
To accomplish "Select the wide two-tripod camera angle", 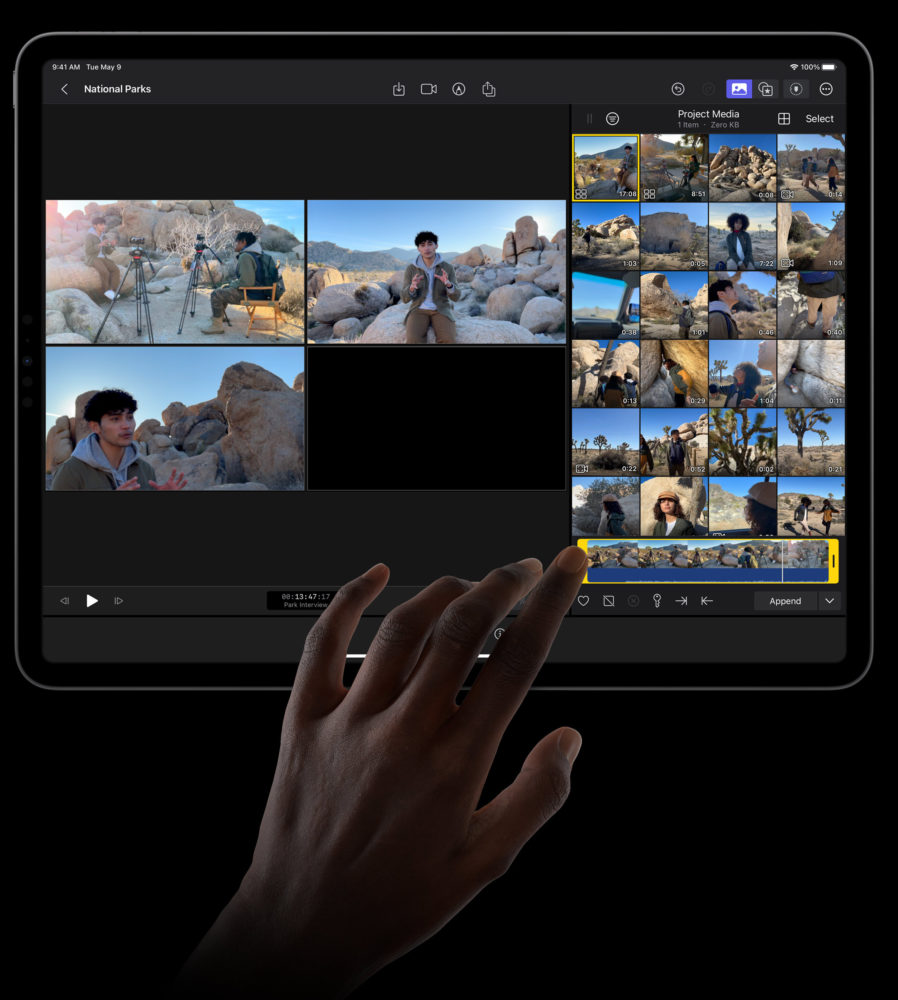I will [175, 272].
